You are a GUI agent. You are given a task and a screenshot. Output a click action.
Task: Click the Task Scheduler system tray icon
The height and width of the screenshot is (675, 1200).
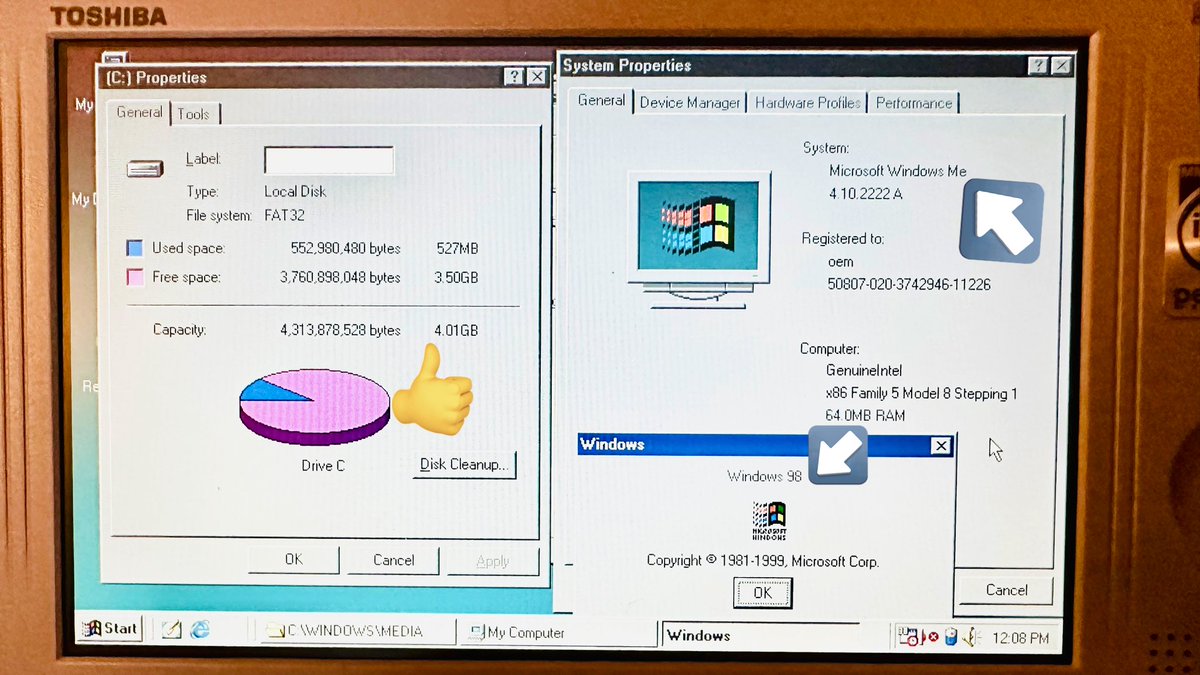(x=908, y=636)
